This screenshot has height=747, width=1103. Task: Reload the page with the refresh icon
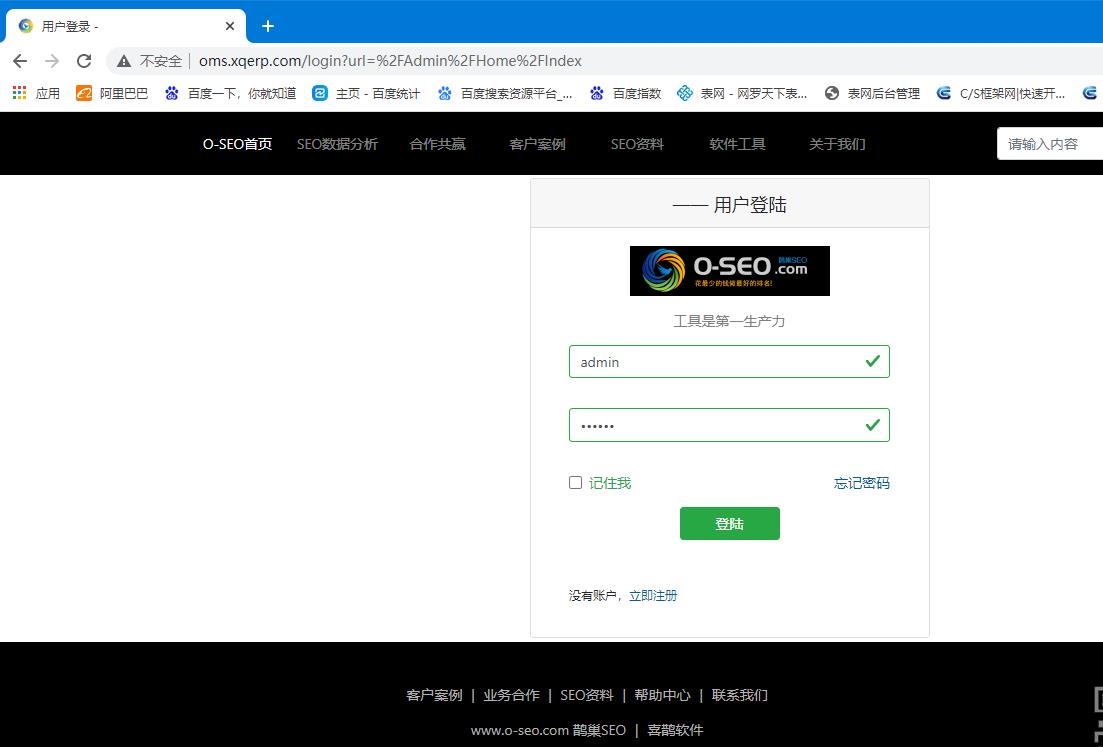pos(84,60)
